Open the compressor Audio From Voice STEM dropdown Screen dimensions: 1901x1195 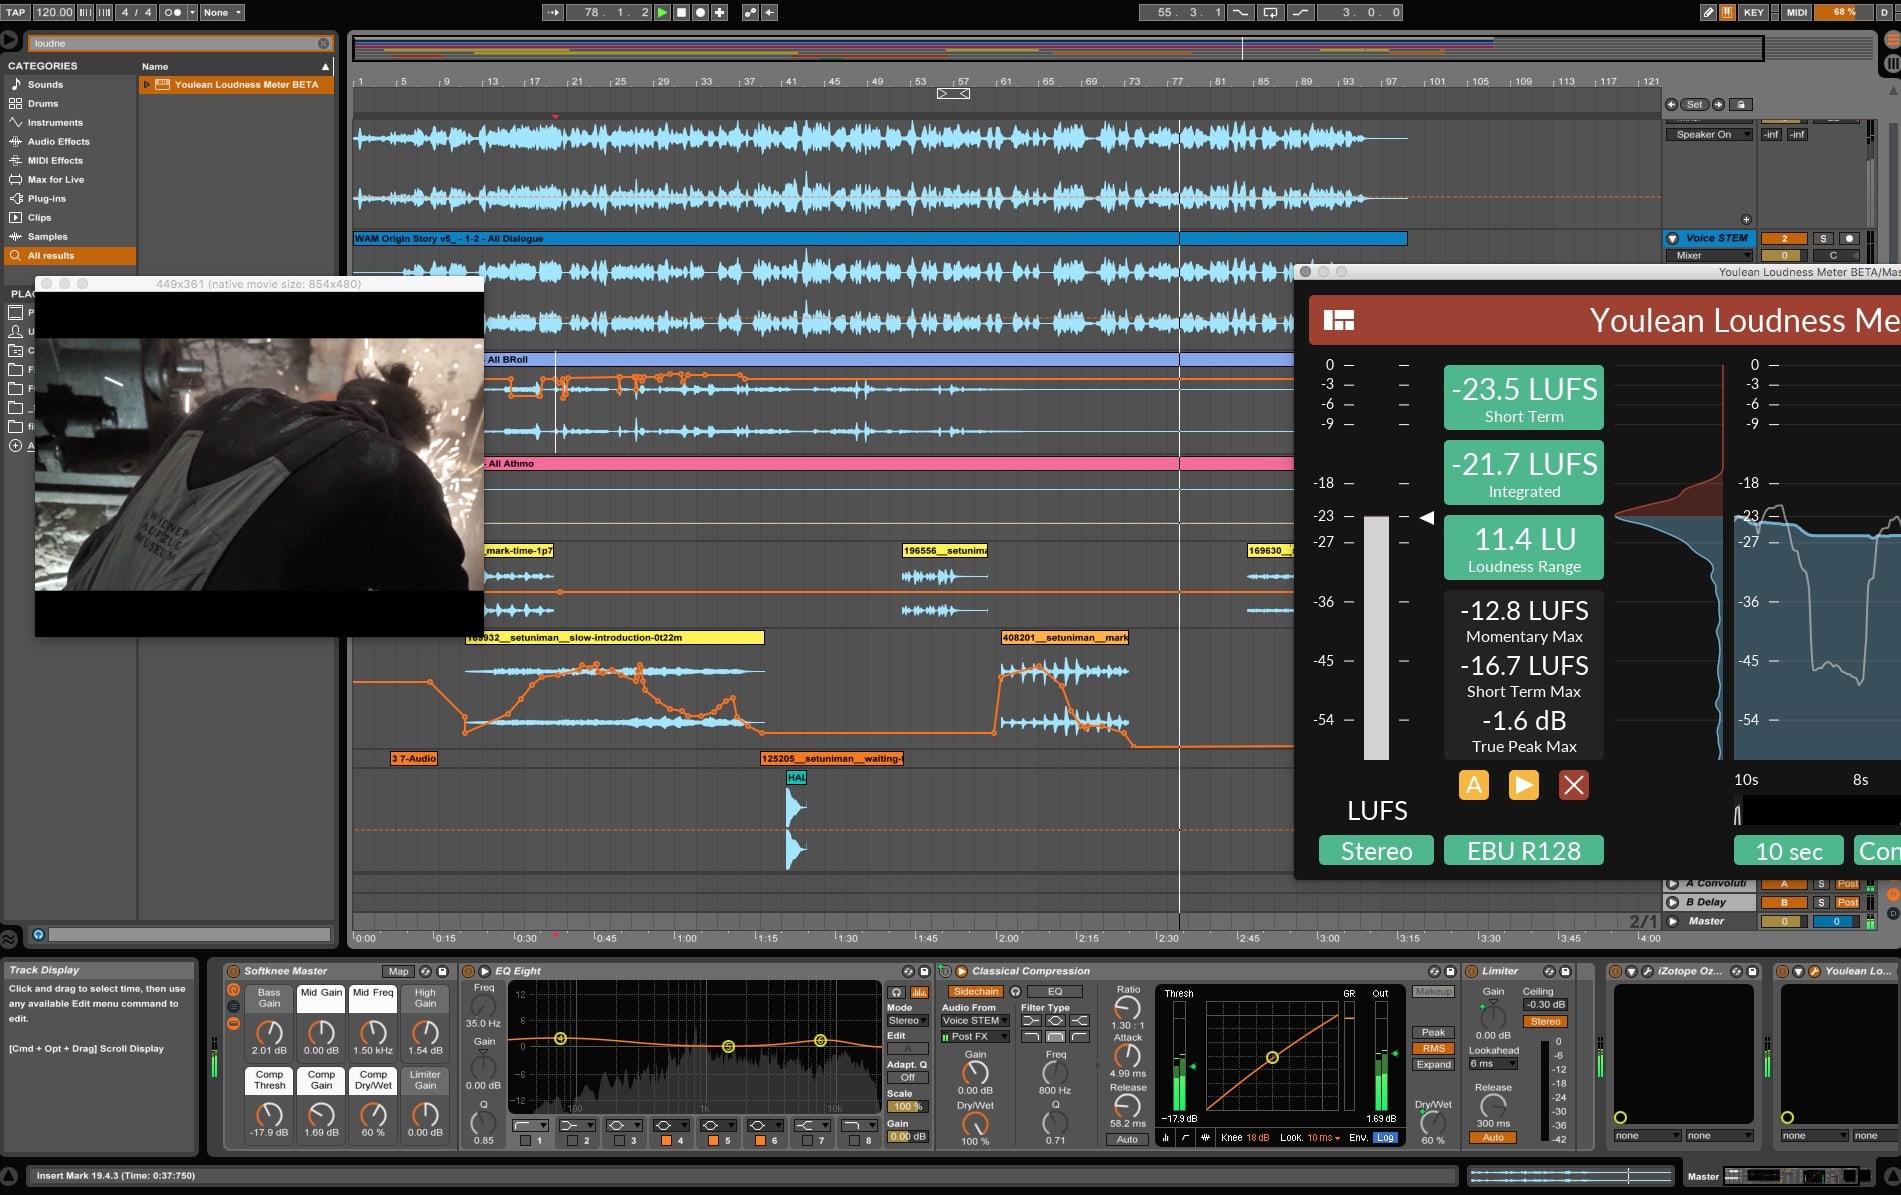975,1021
